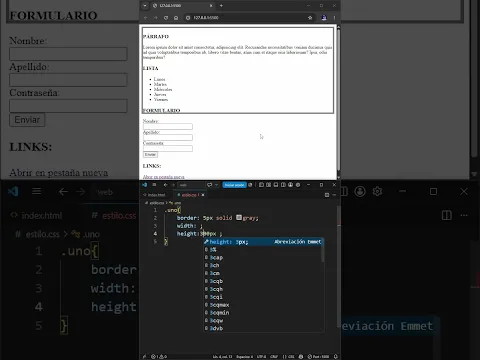Choose the 3cqb unit suggestion

(263, 281)
